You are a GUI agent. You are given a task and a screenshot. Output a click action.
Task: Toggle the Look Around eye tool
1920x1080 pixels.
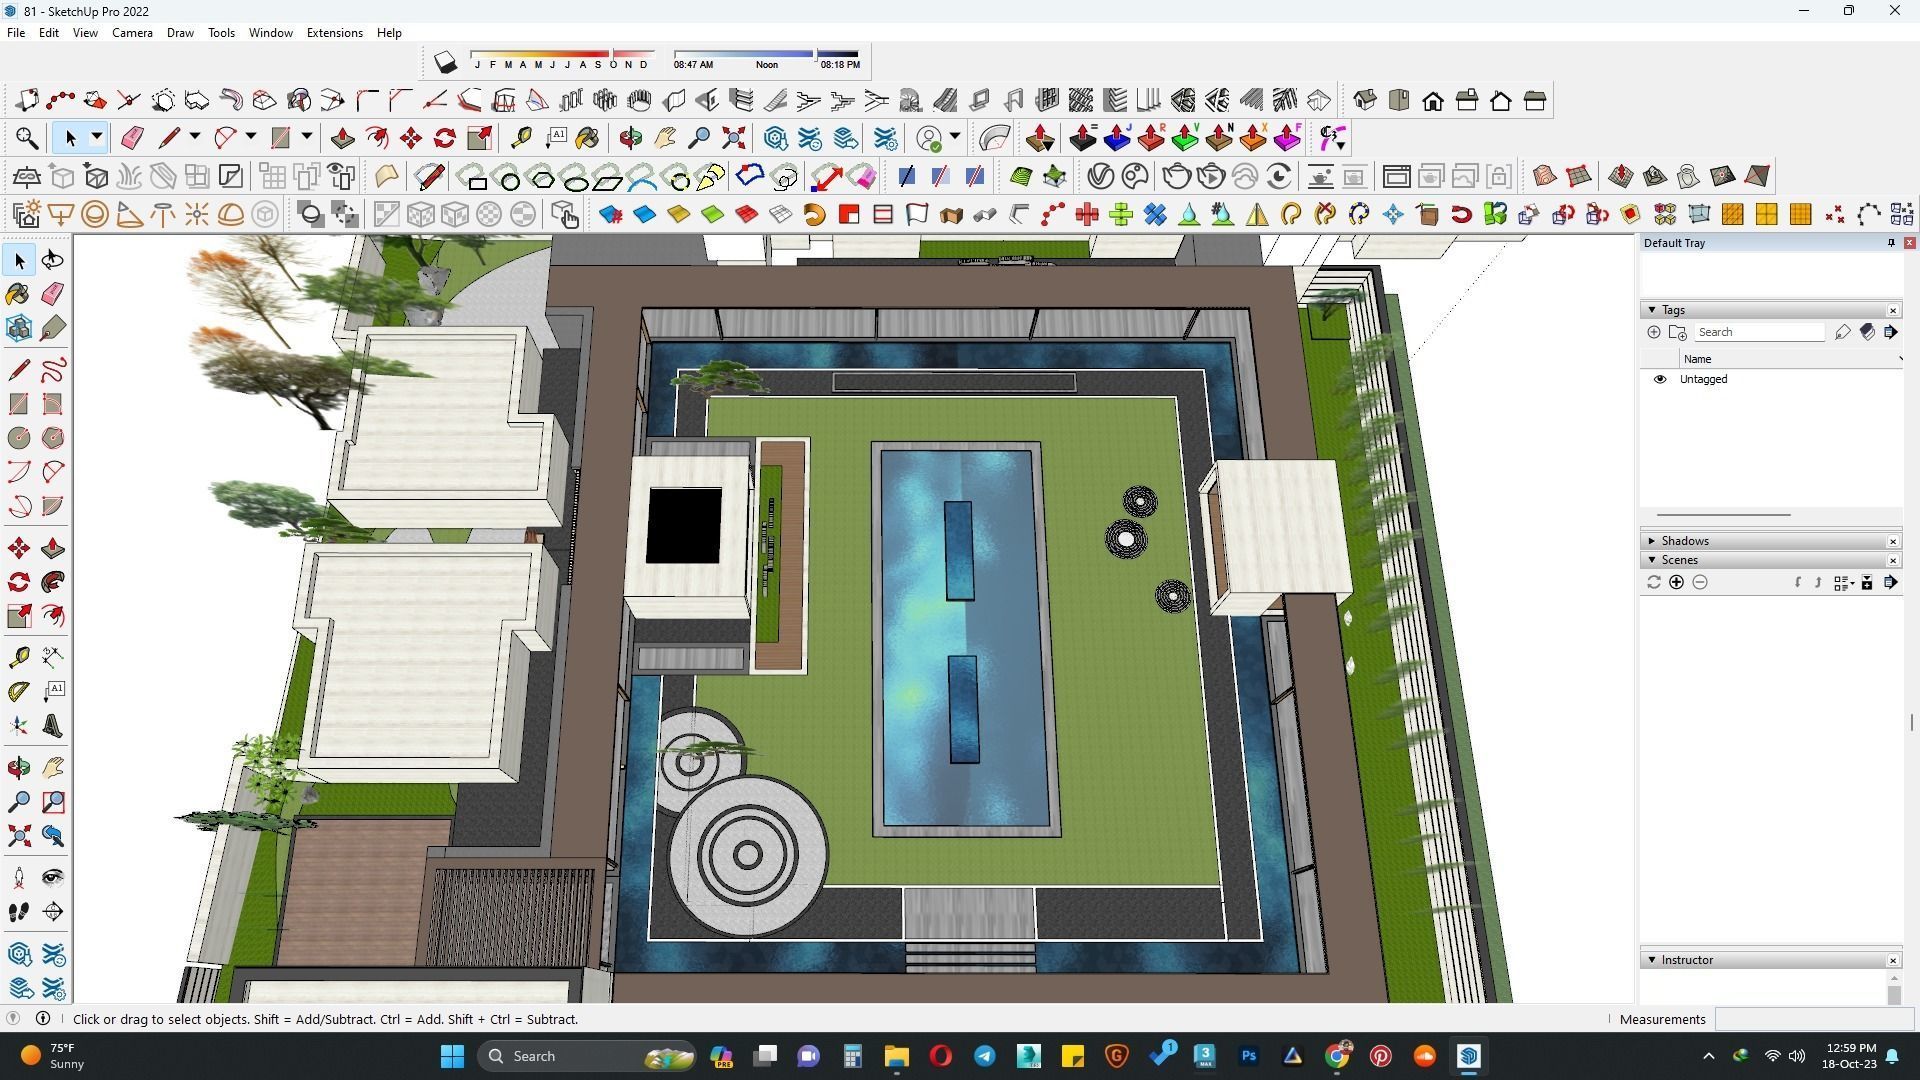pos(53,878)
